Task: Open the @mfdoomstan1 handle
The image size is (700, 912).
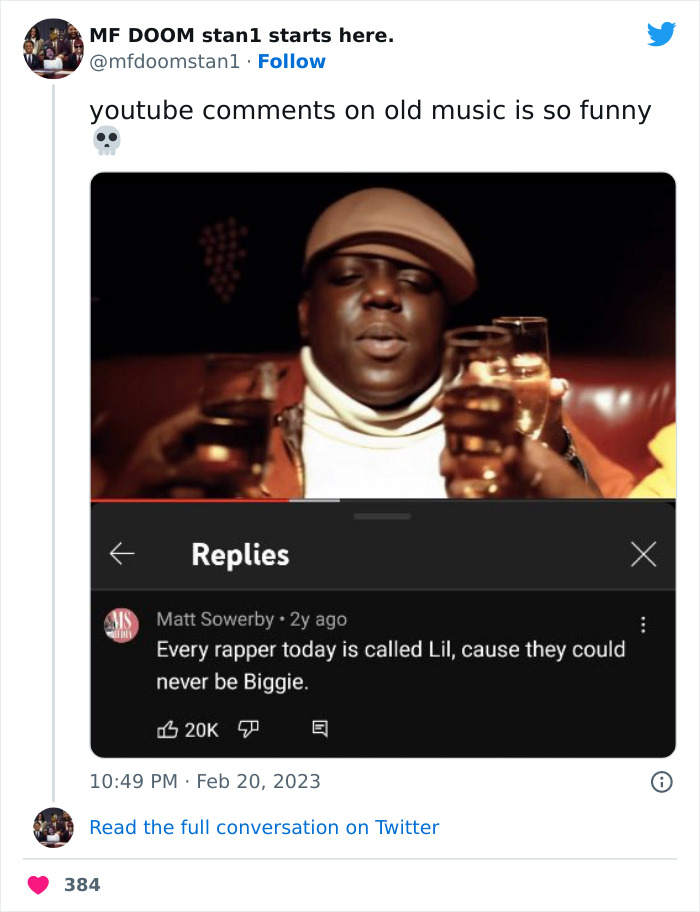Action: (165, 61)
